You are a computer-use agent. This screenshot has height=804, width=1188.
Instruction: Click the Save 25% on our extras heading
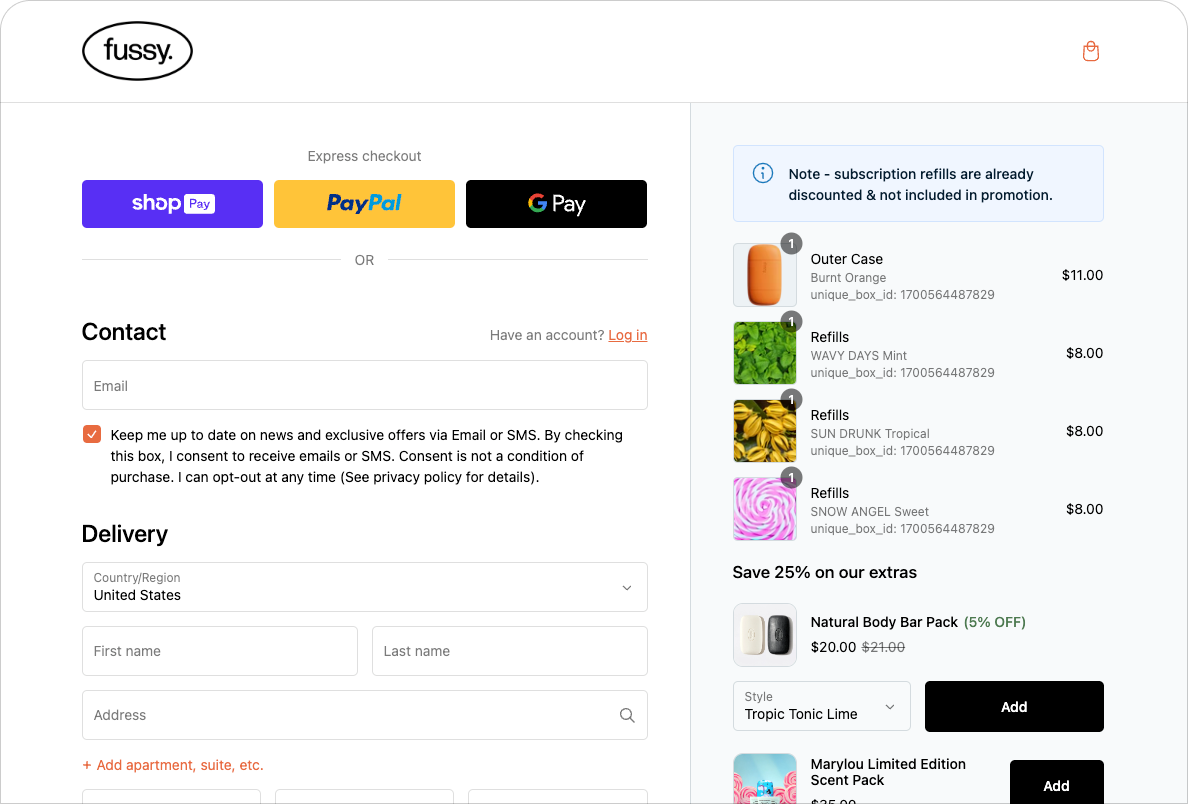point(824,572)
